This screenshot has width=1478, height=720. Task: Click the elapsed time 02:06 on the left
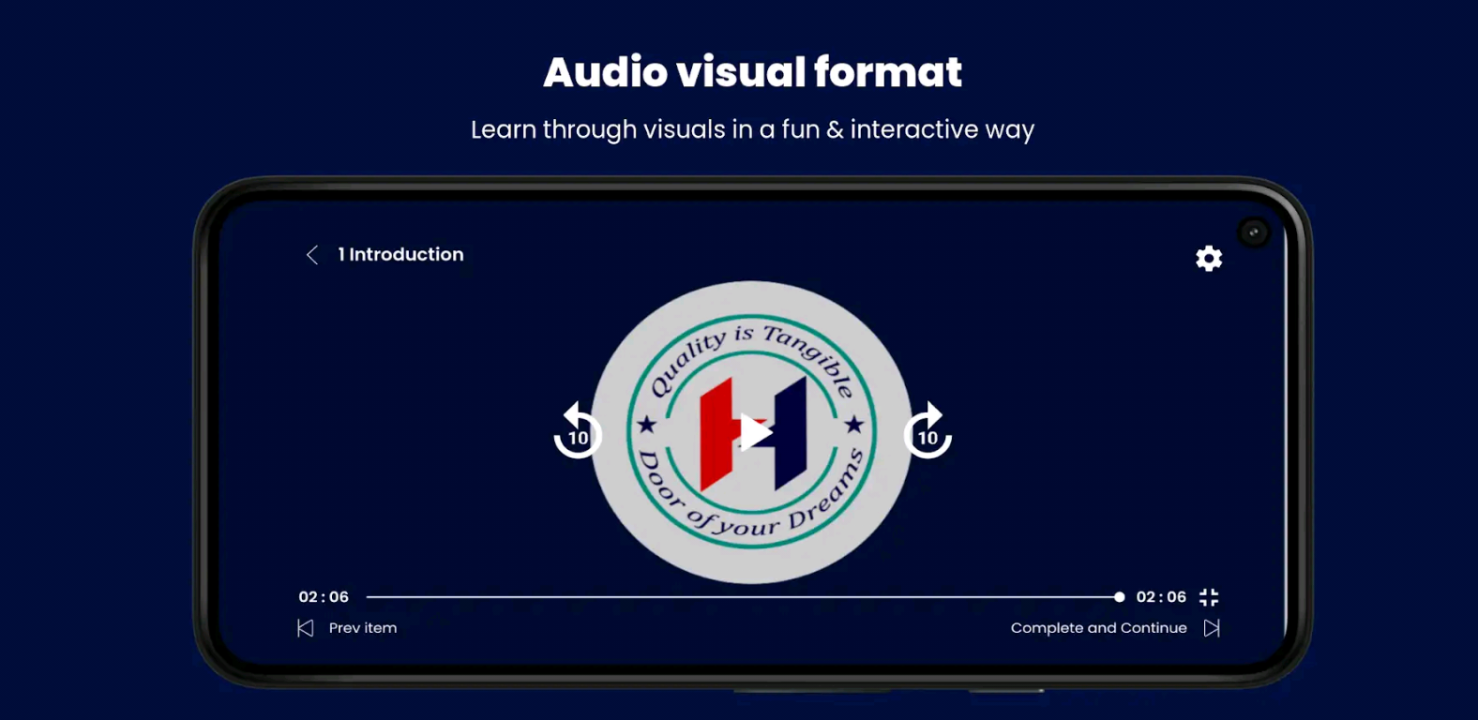click(324, 597)
